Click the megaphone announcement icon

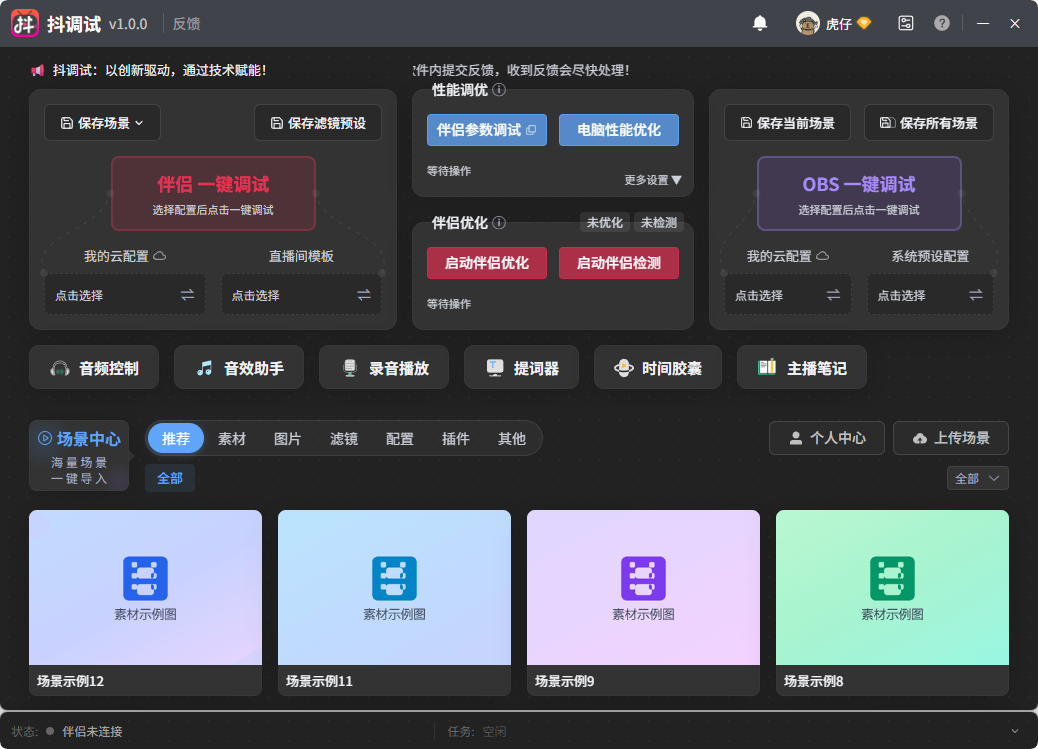click(x=38, y=70)
